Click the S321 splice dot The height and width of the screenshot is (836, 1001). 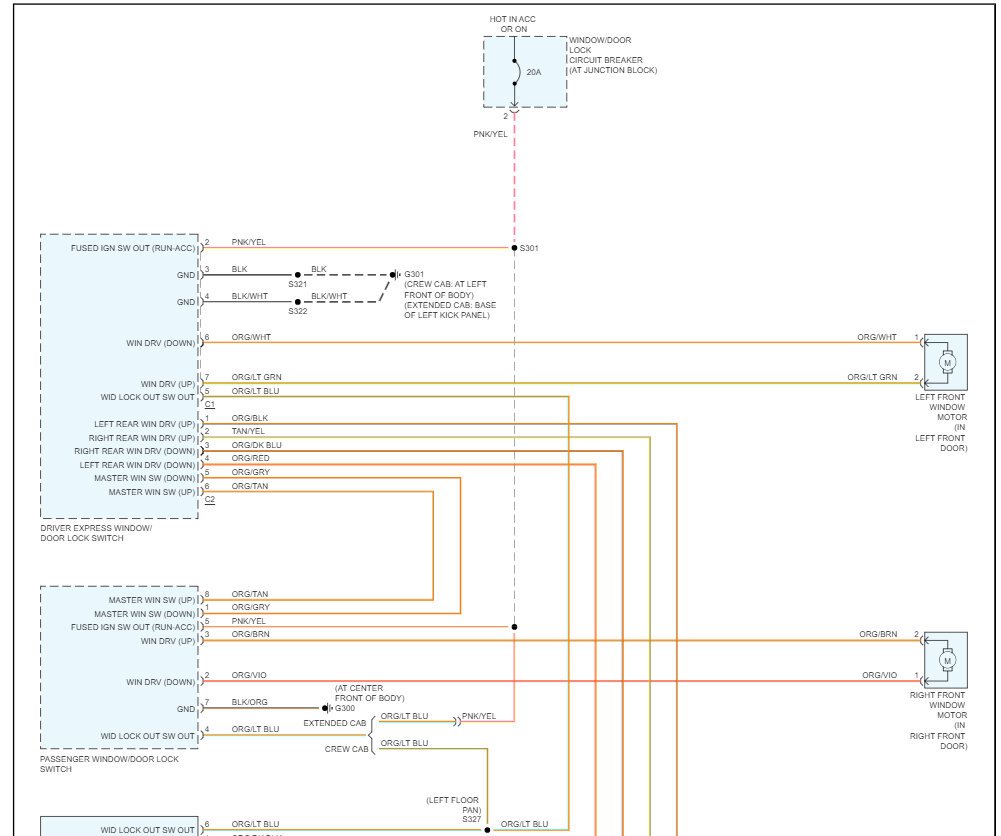(297, 275)
